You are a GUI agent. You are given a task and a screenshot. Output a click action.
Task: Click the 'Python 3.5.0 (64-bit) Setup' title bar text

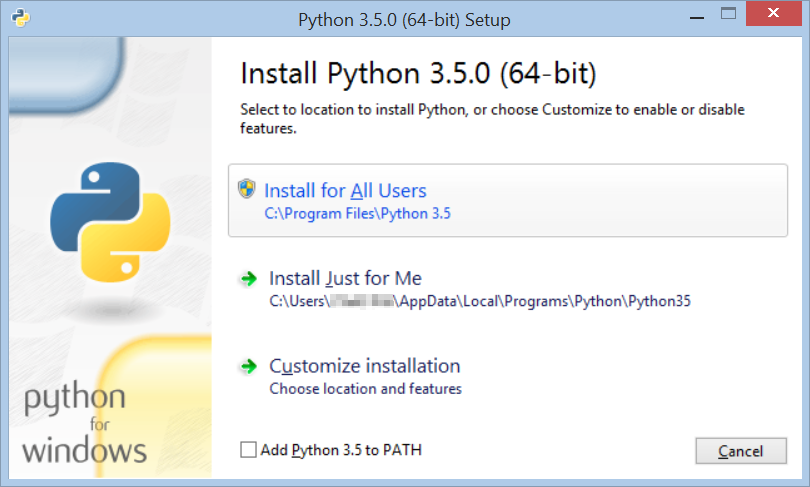point(404,19)
